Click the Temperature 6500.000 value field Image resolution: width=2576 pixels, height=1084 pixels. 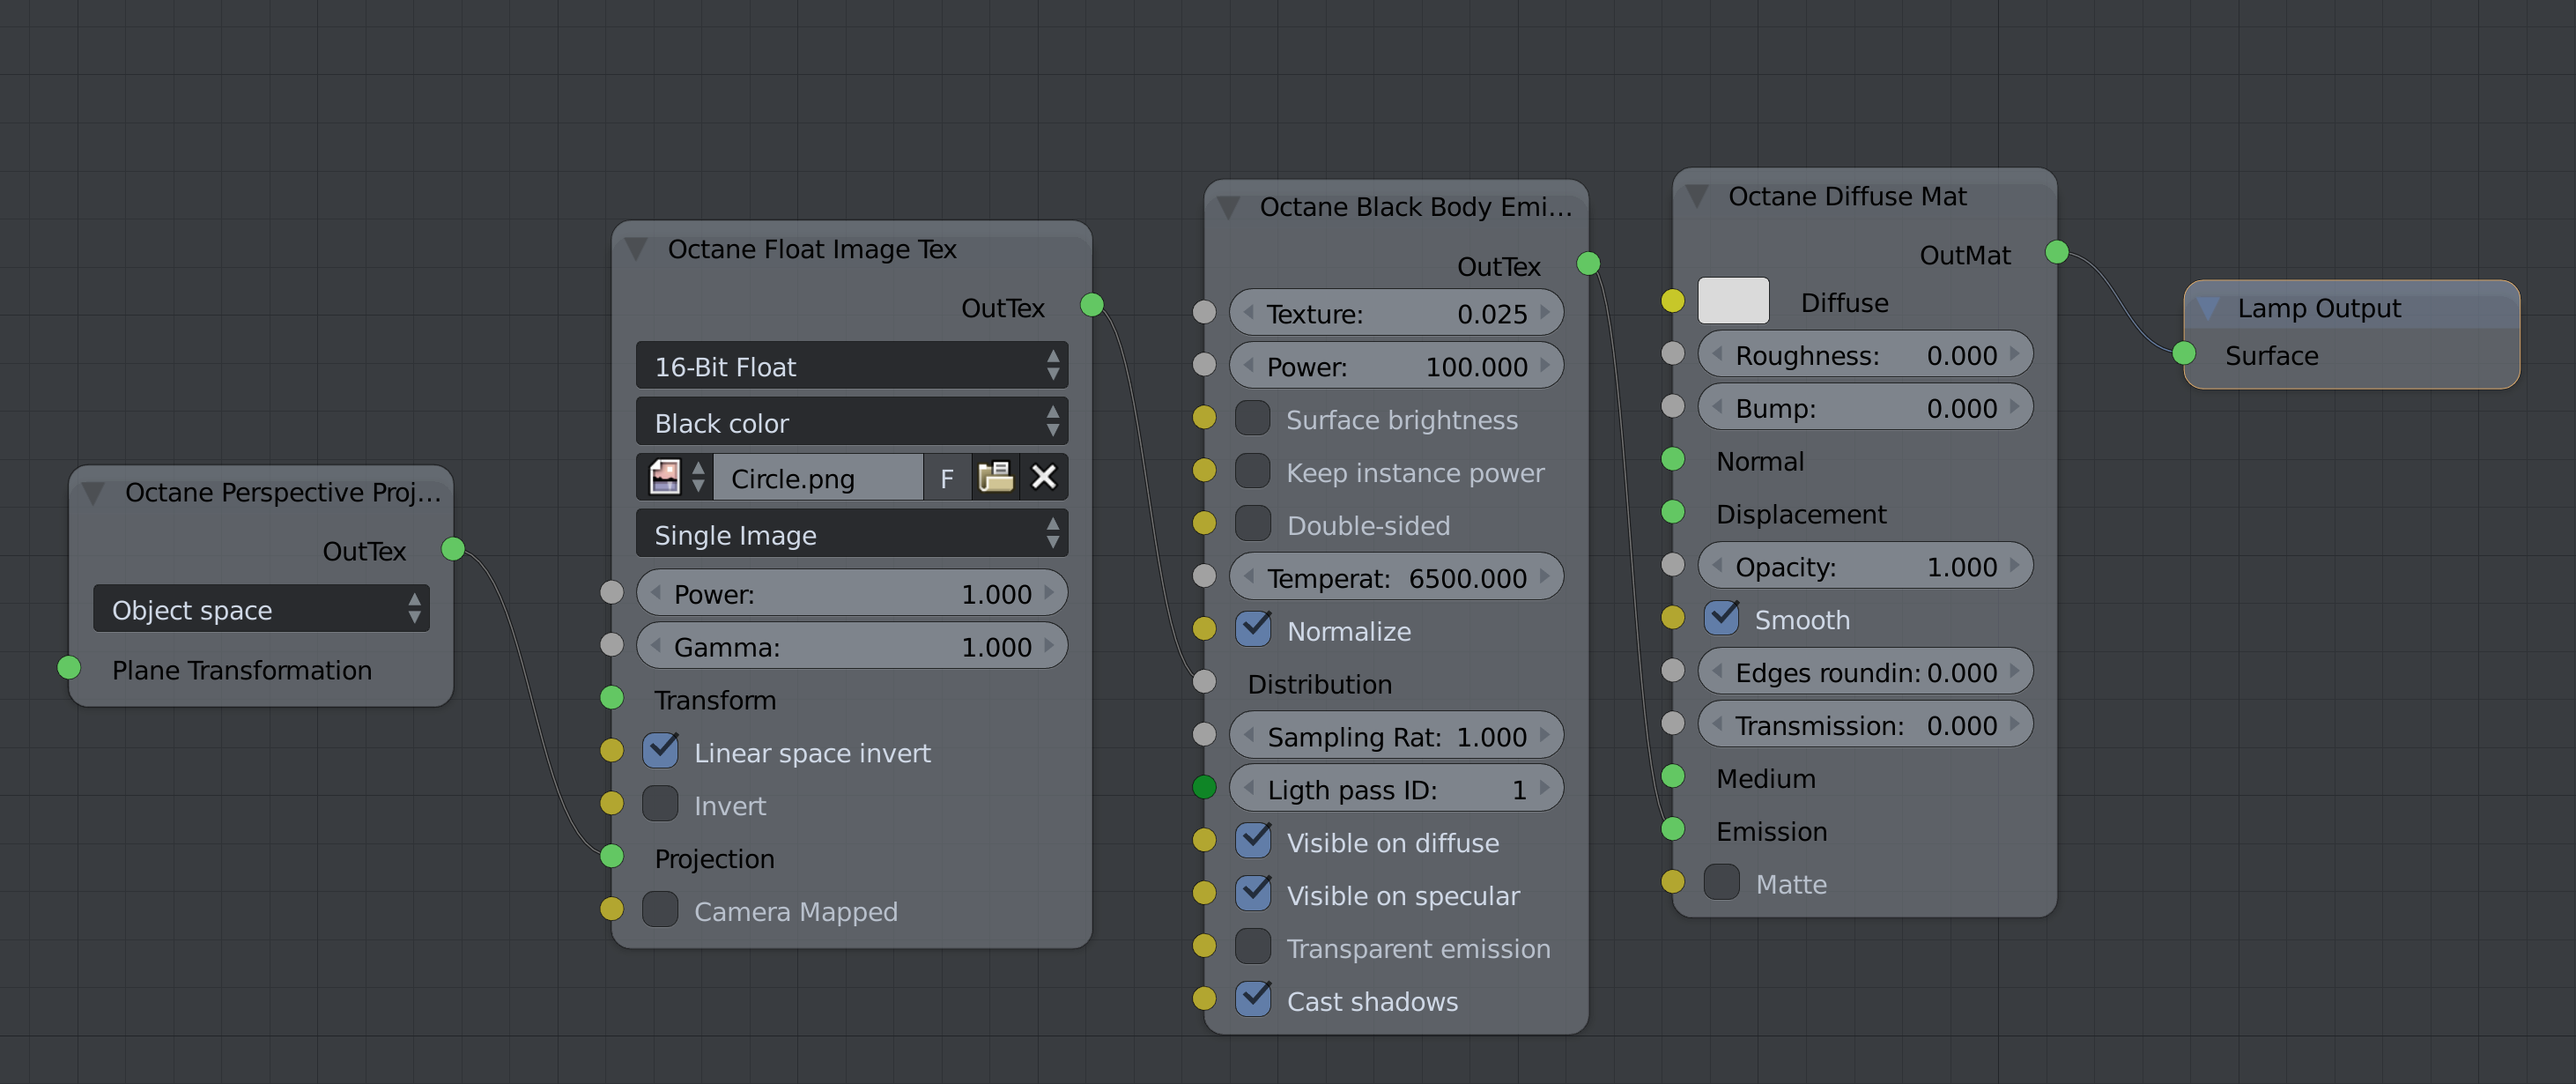coord(1396,577)
